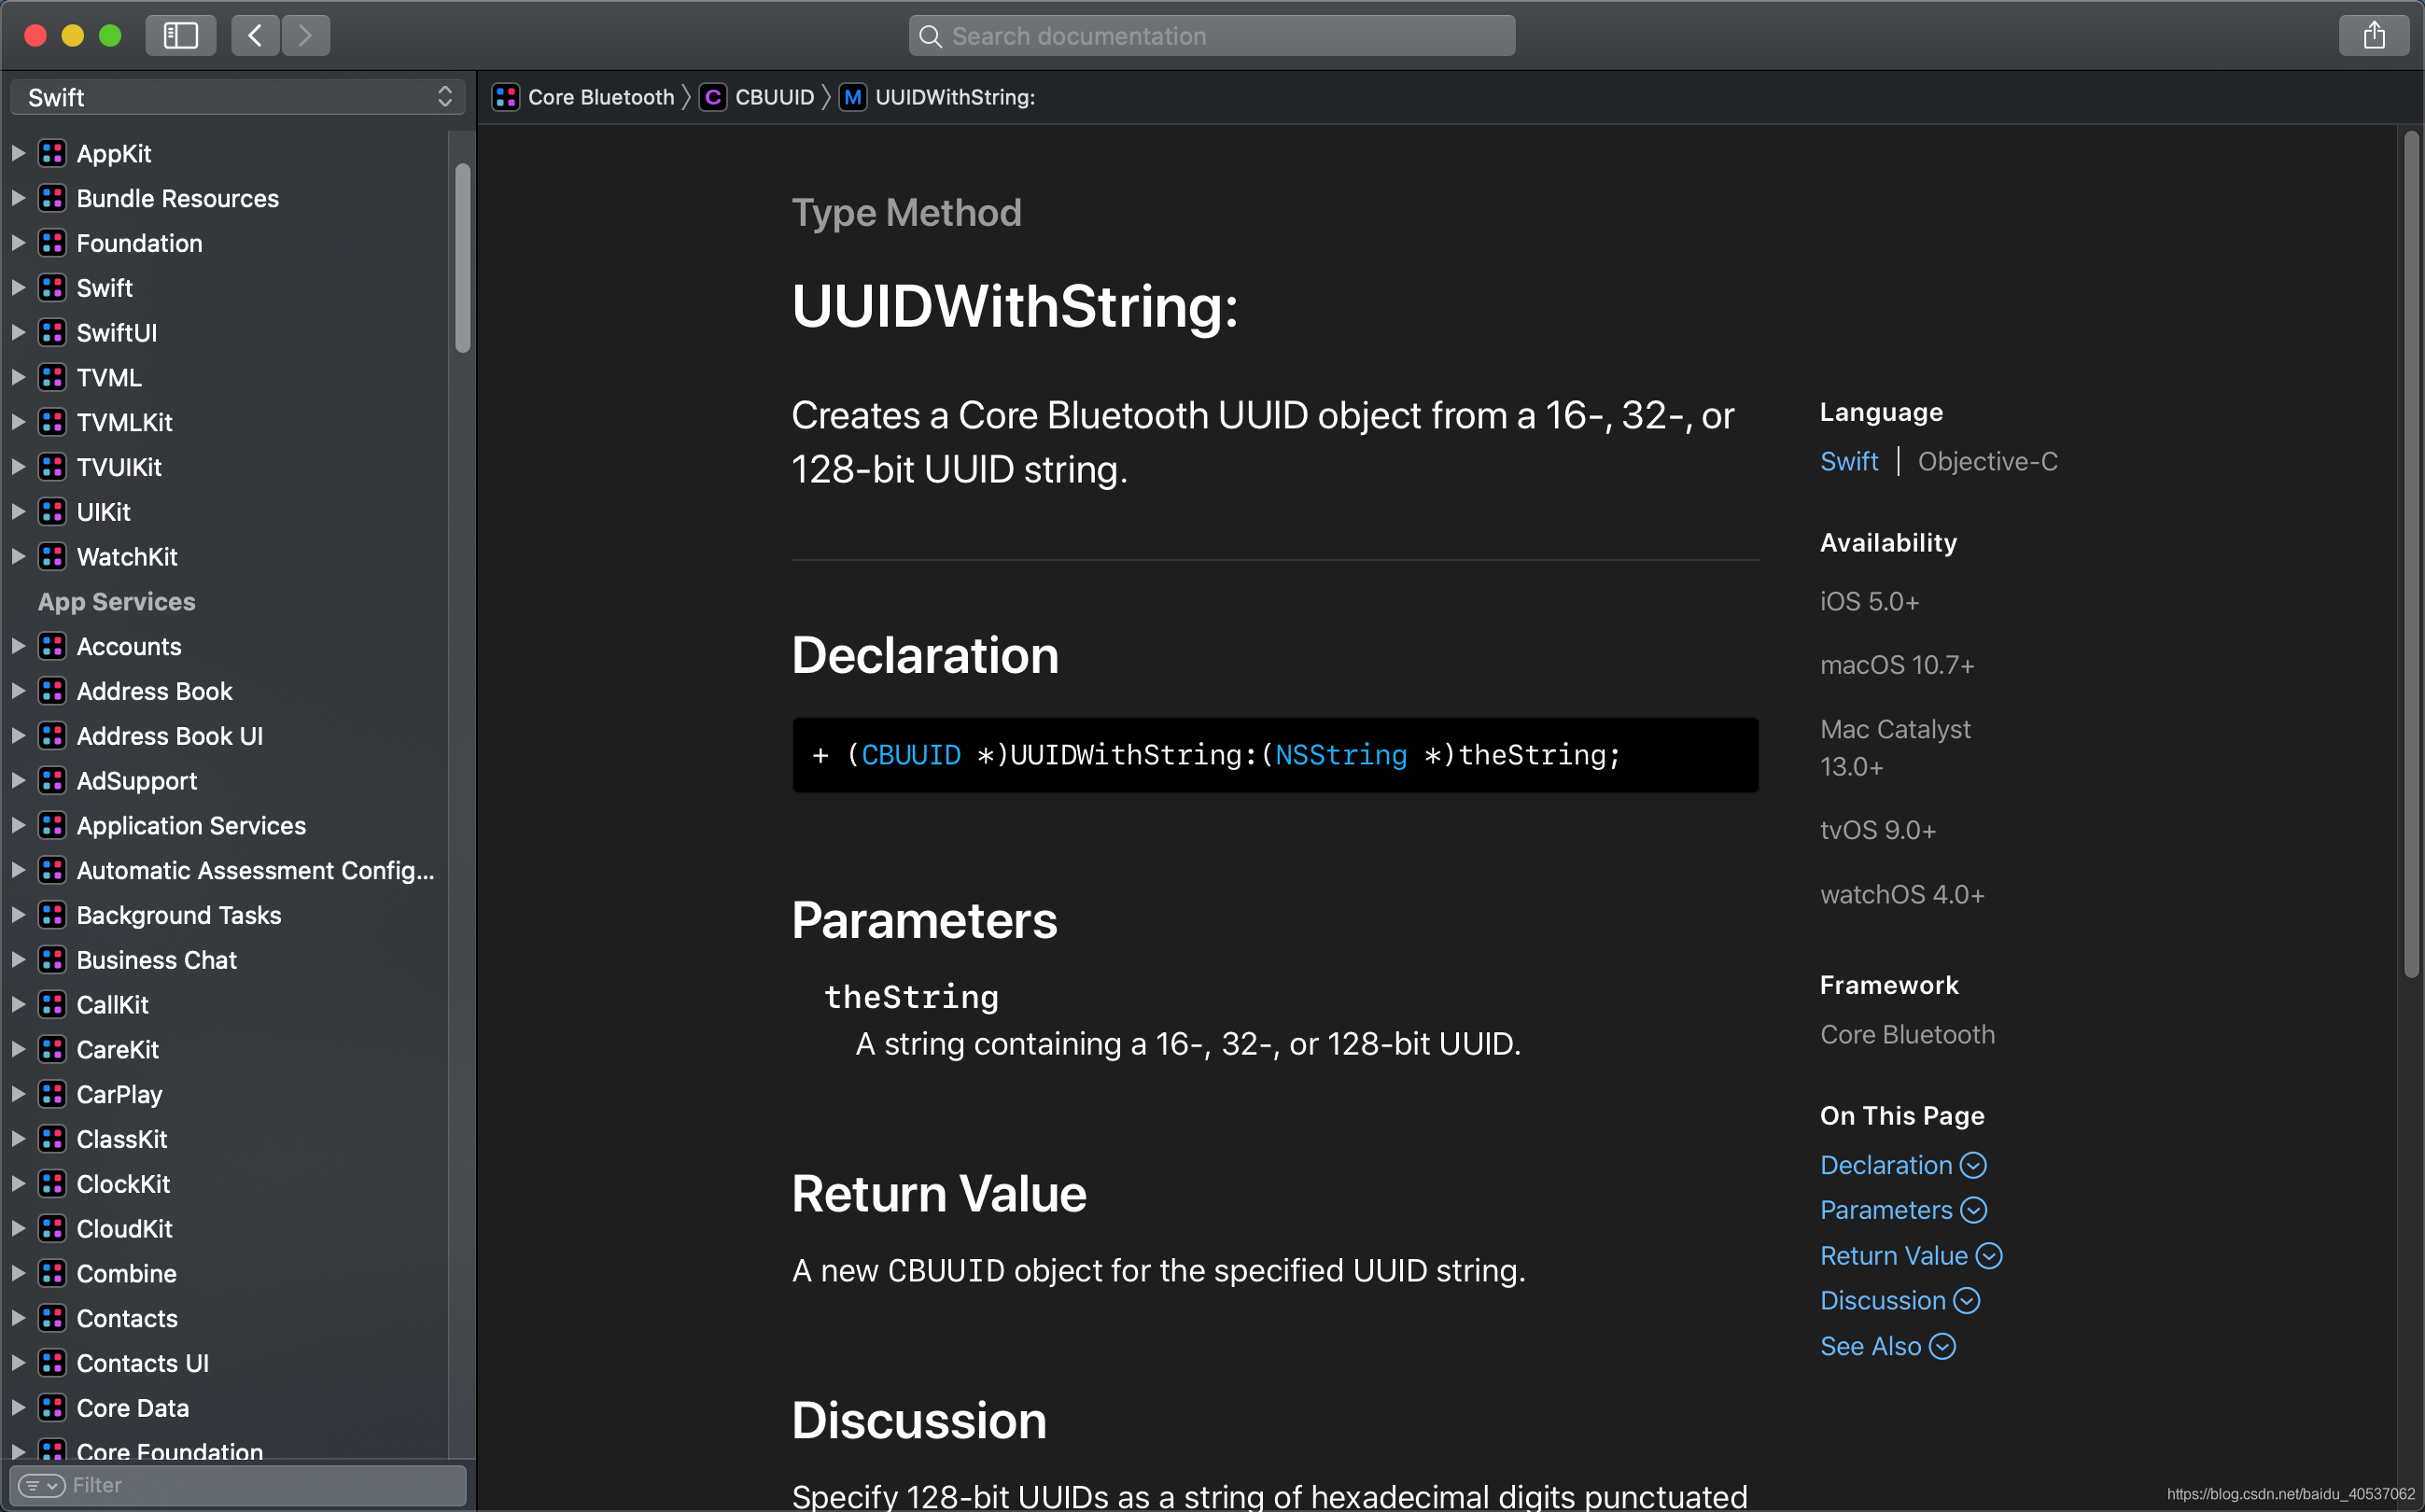Click the UIKit framework icon
This screenshot has height=1512, width=2425.
[x=52, y=511]
